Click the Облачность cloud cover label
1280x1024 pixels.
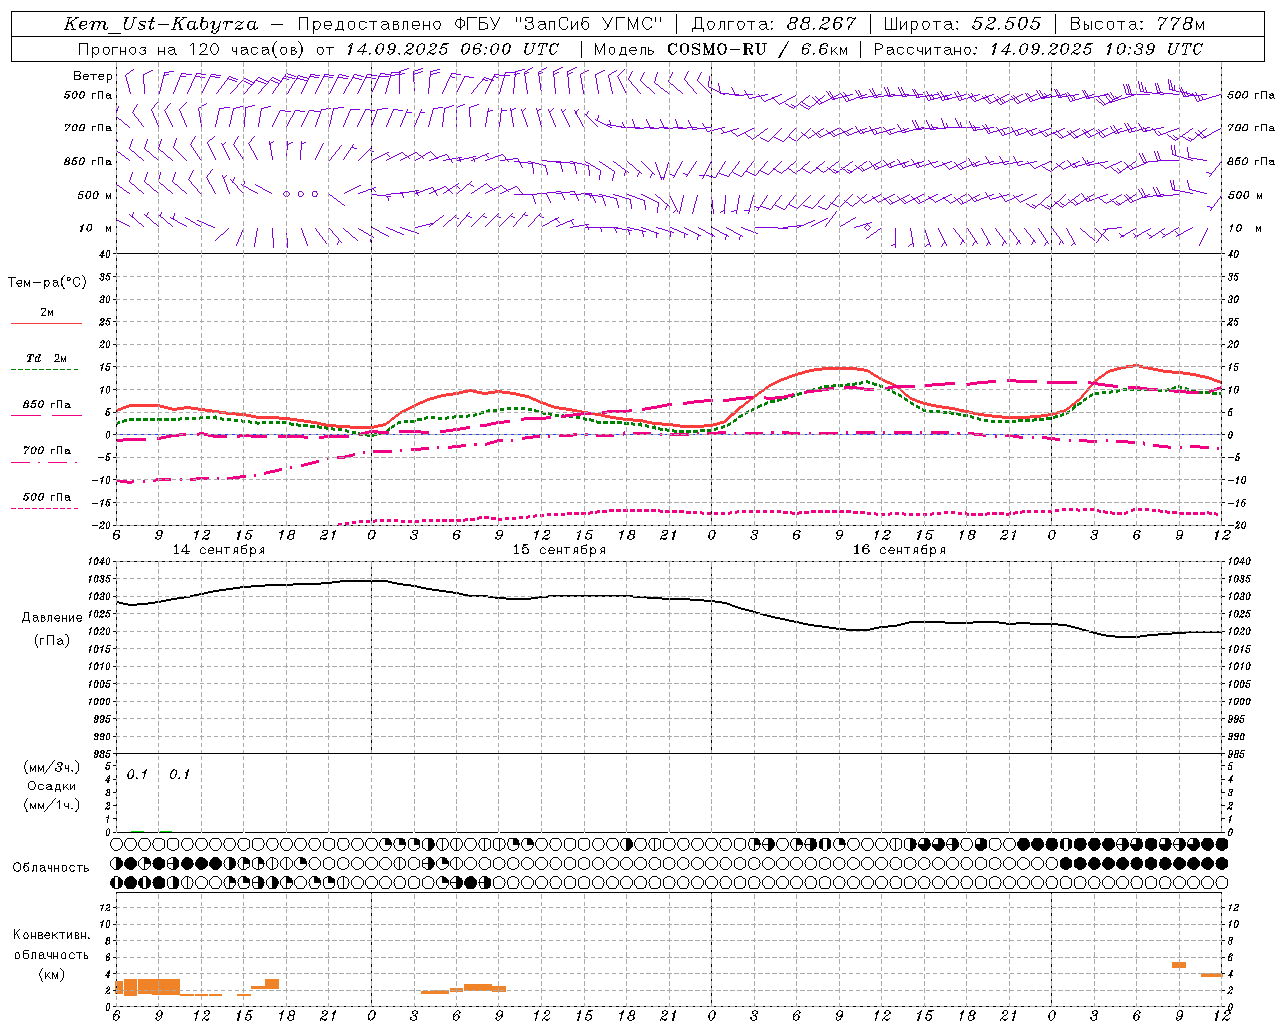(51, 868)
